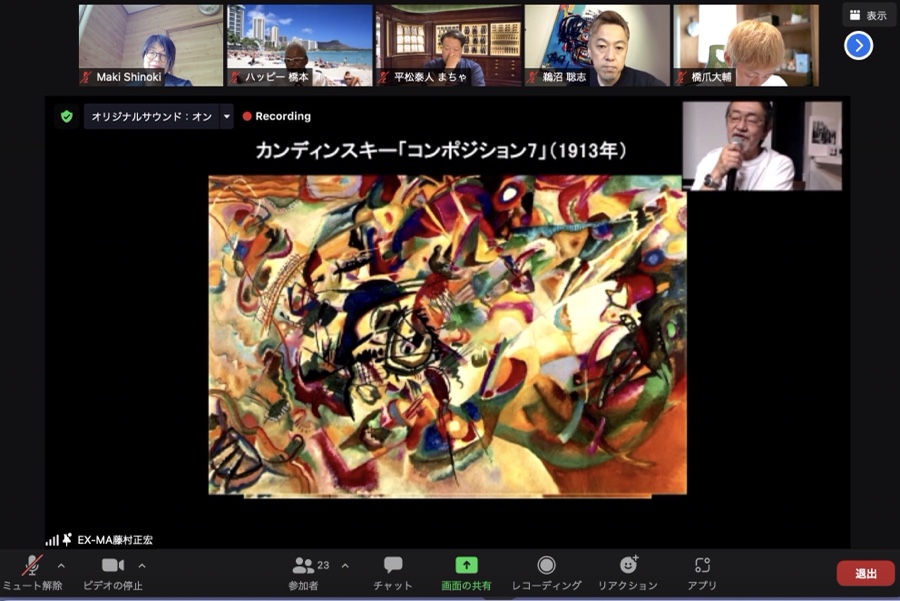Click muted mic icon on ハッピー 橋本

pos(235,77)
